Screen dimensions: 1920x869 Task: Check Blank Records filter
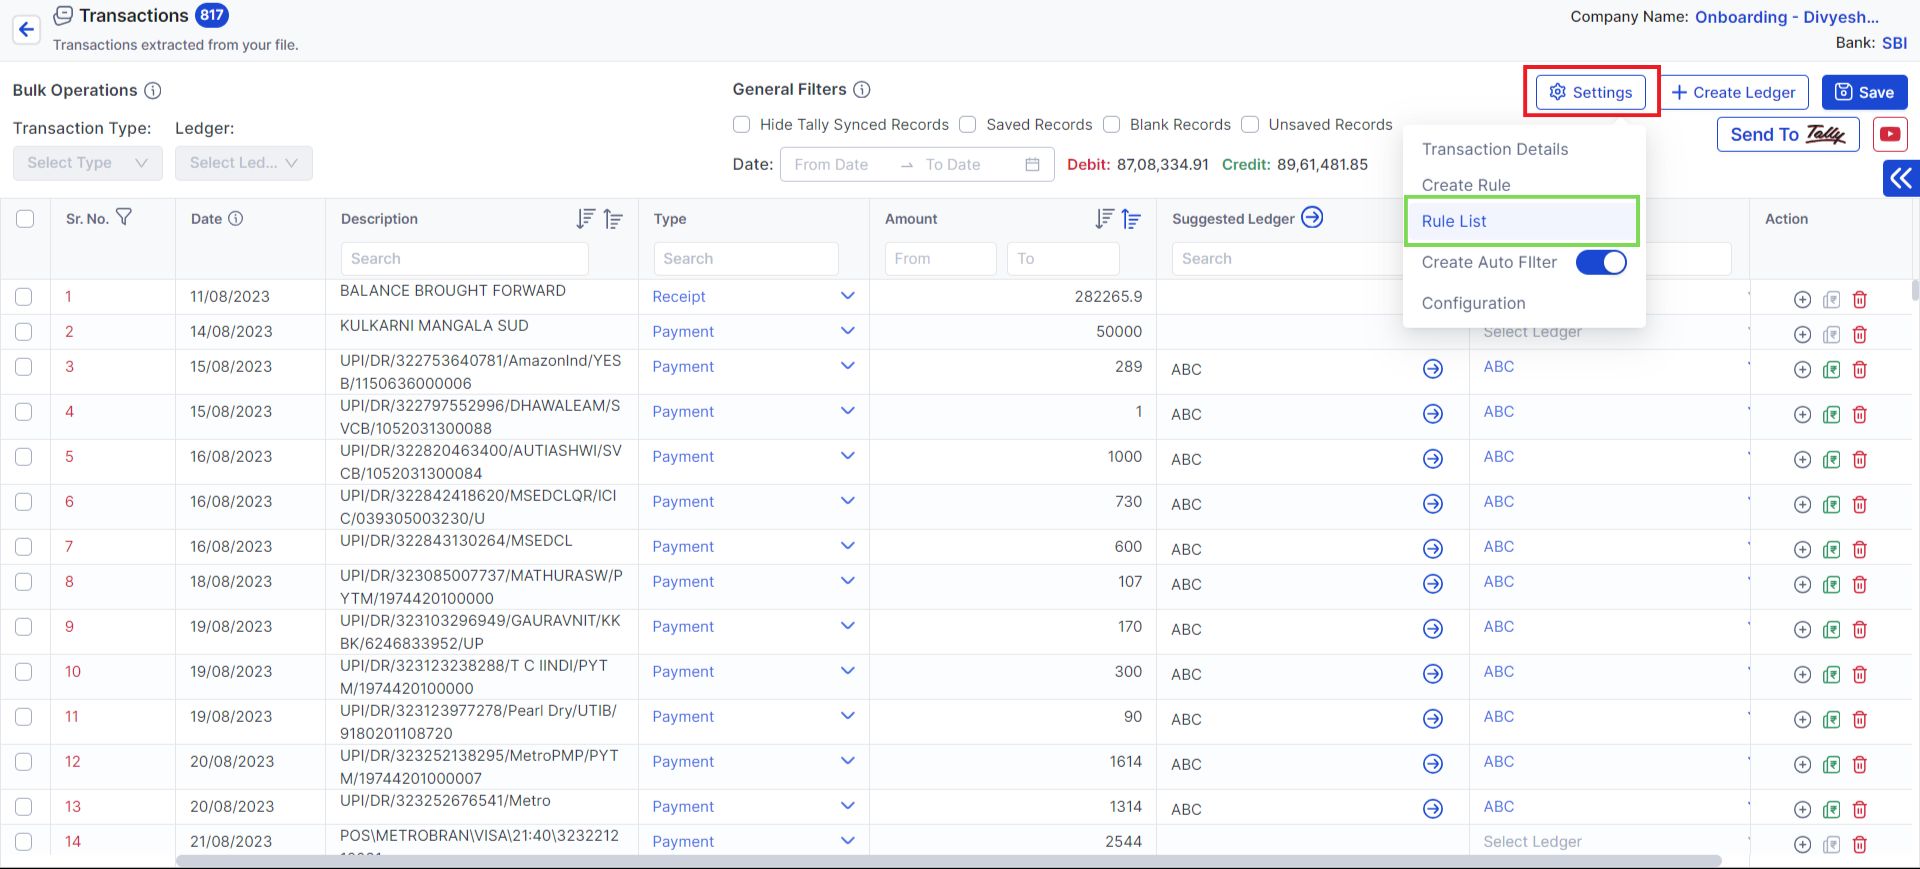pyautogui.click(x=1112, y=124)
